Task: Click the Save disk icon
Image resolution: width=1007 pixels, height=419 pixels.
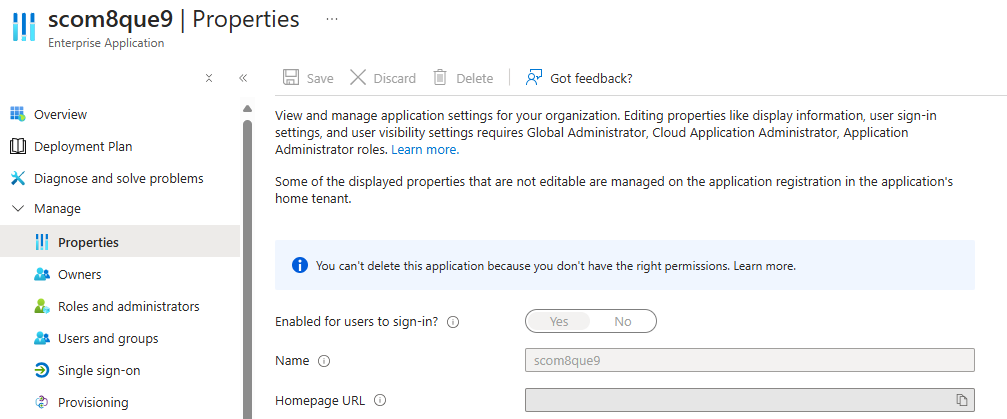Action: 291,78
